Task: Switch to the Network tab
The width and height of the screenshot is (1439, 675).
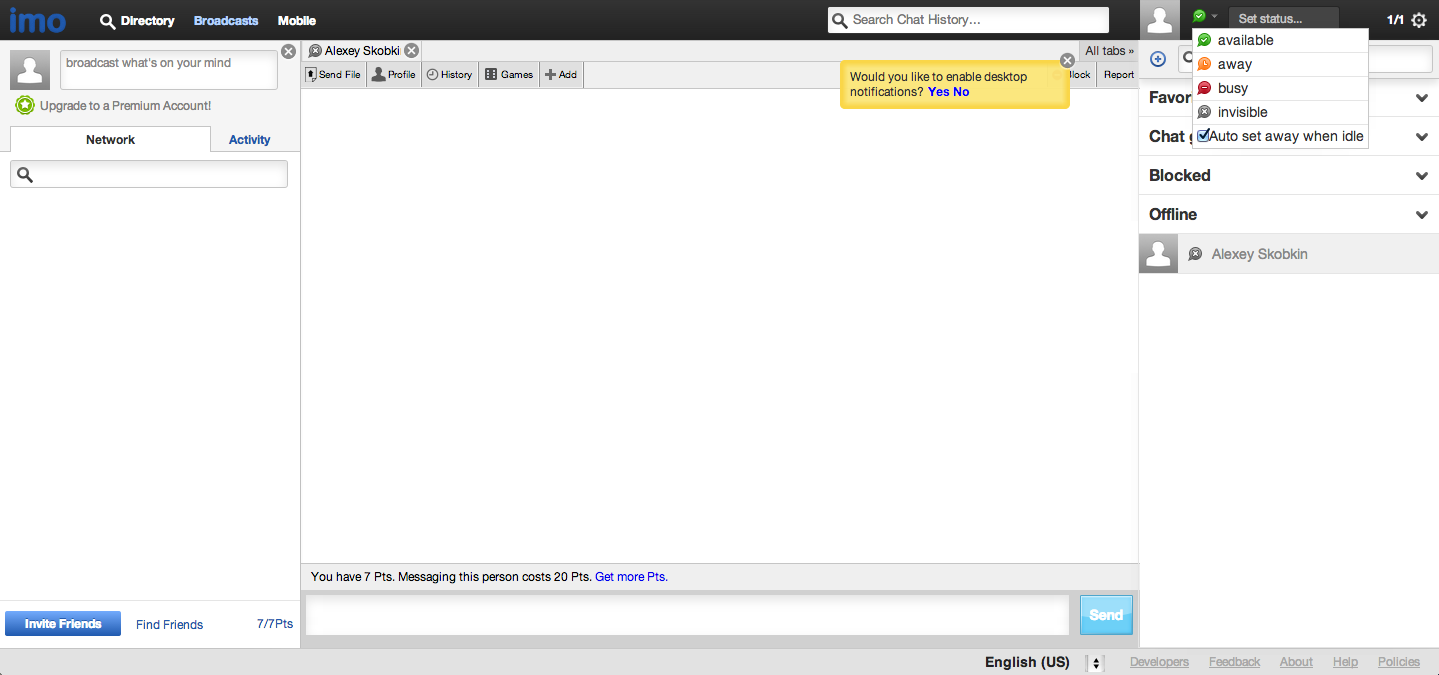Action: [x=110, y=140]
